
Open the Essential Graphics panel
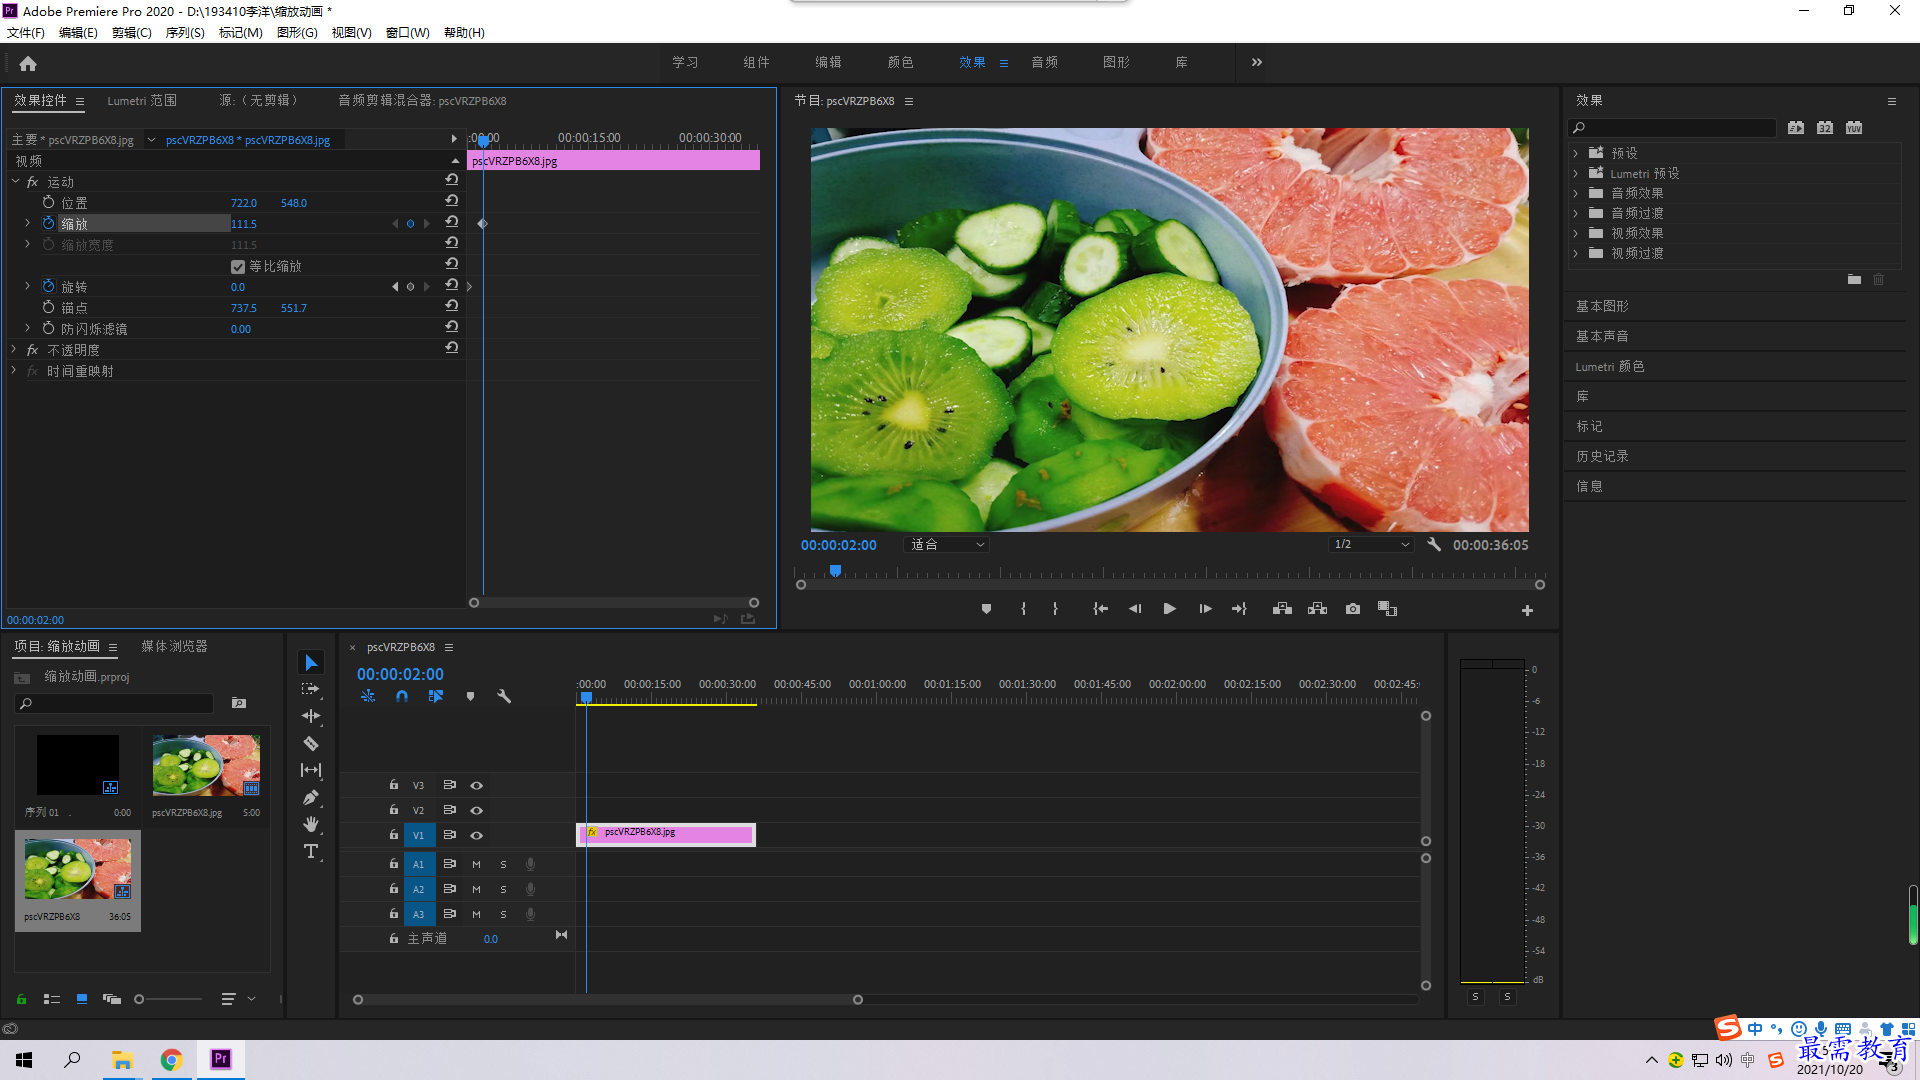pyautogui.click(x=1602, y=306)
